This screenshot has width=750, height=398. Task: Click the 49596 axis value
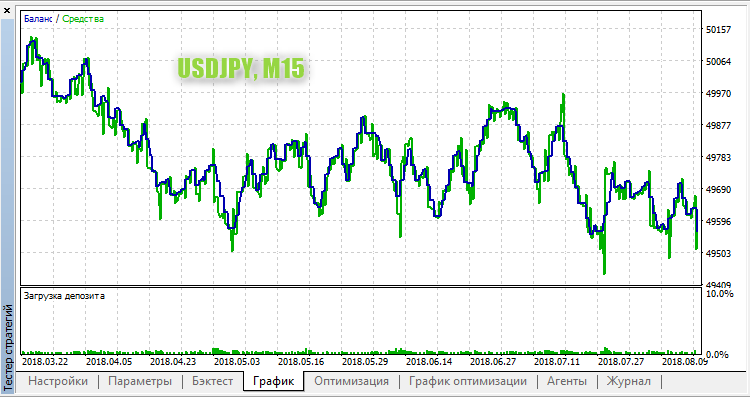[x=718, y=221]
